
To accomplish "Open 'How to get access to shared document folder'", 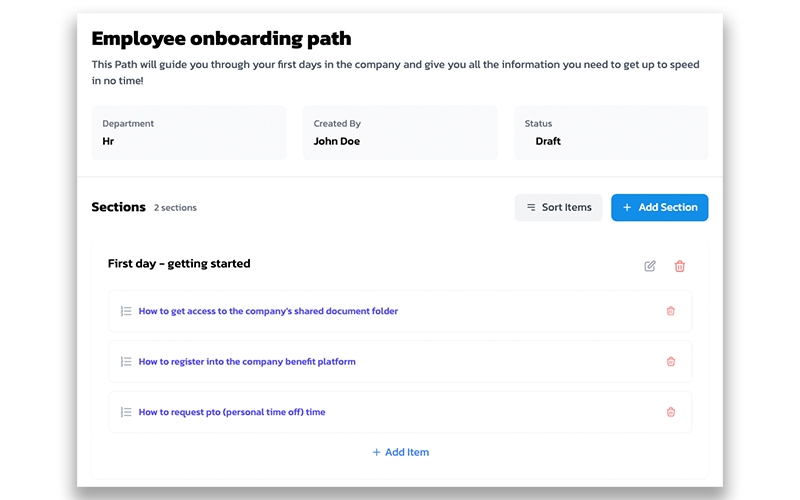I will click(268, 311).
